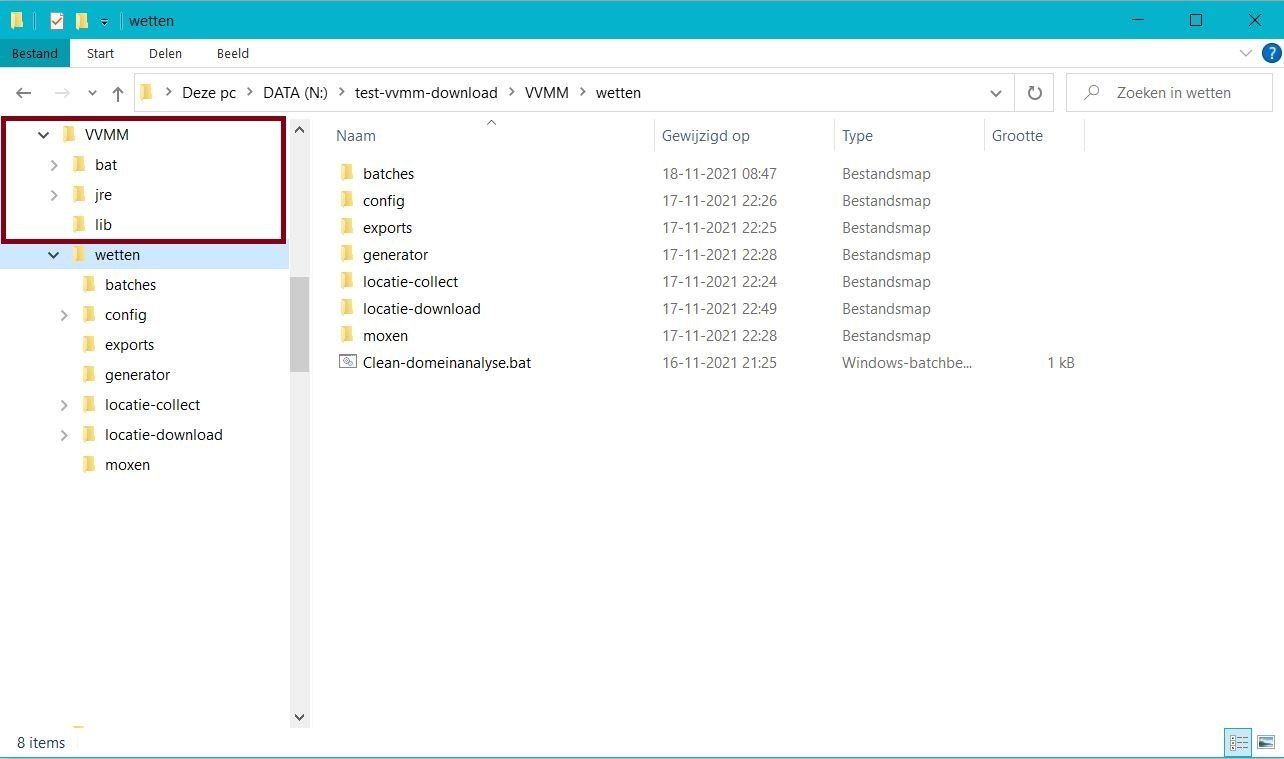The image size is (1284, 759).
Task: Open the recent locations dropdown arrow
Action: coord(92,93)
